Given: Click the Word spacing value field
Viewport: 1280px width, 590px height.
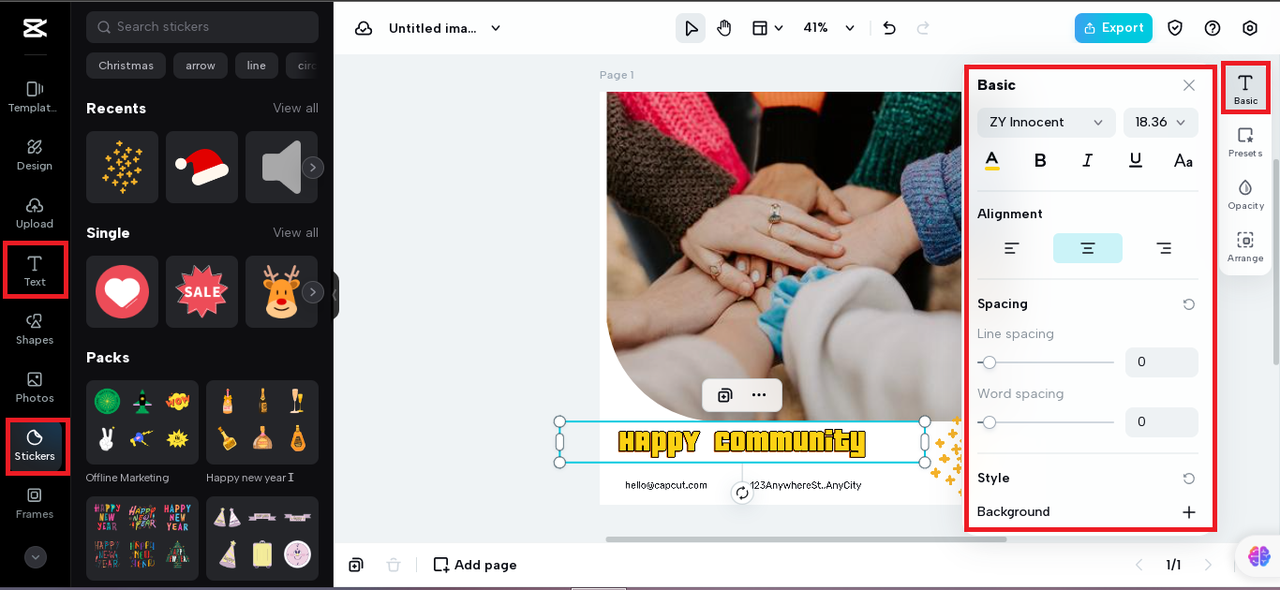Looking at the screenshot, I should [x=1161, y=422].
